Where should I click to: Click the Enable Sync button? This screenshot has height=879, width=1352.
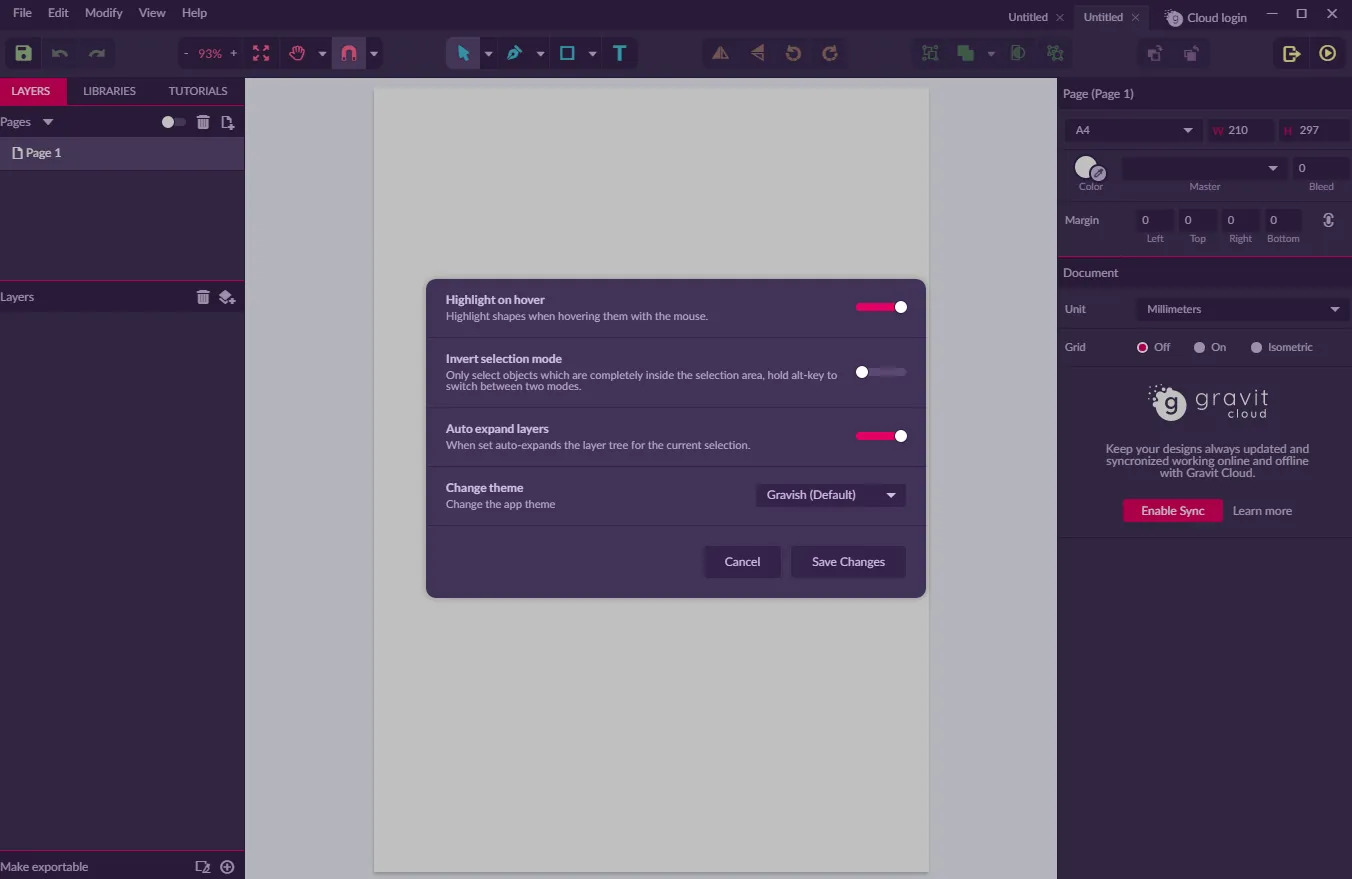click(1173, 511)
